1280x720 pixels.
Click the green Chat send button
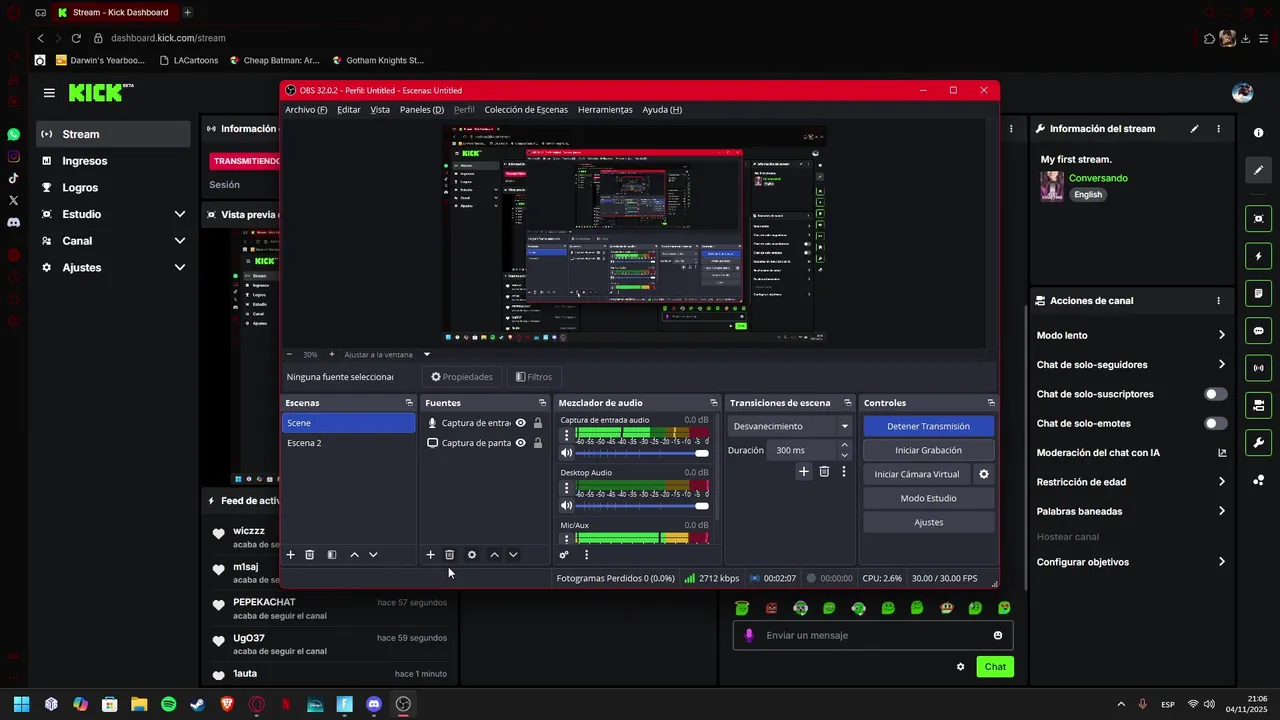point(995,667)
